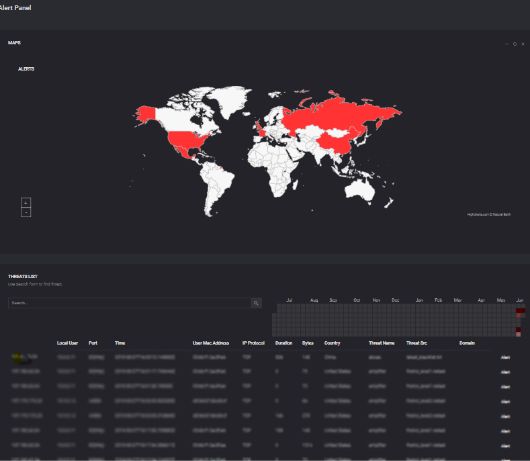Click the China cell in Country column
Viewport: 530px width, 461px height.
(x=330, y=357)
